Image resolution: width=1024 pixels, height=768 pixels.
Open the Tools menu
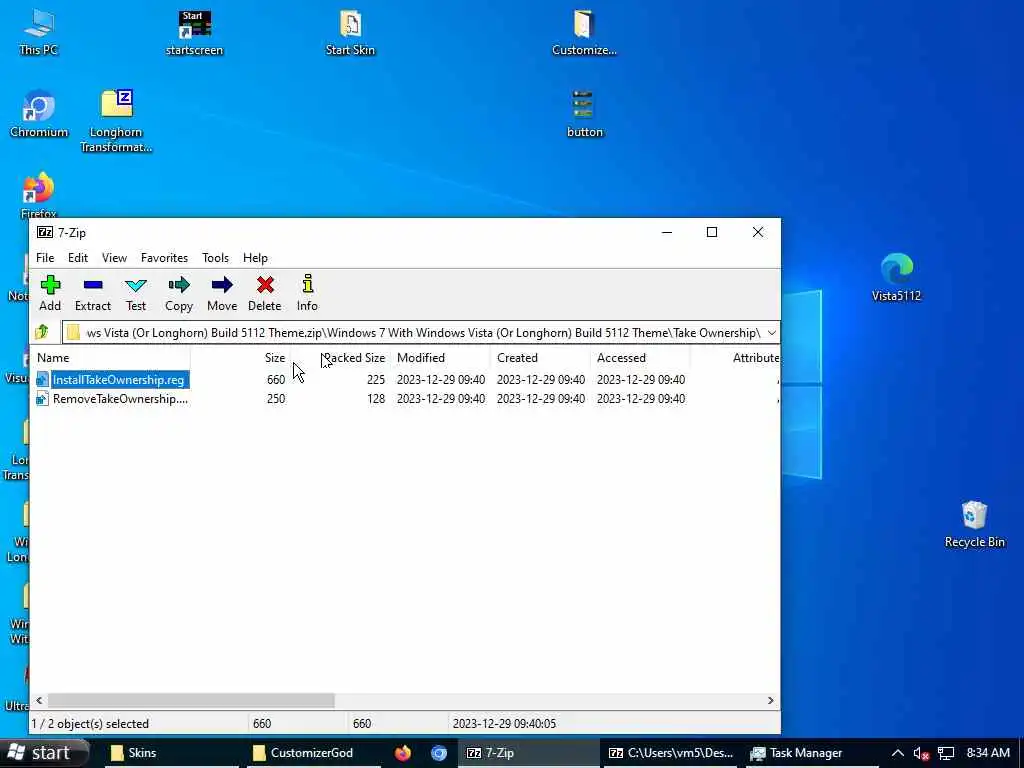coord(216,258)
